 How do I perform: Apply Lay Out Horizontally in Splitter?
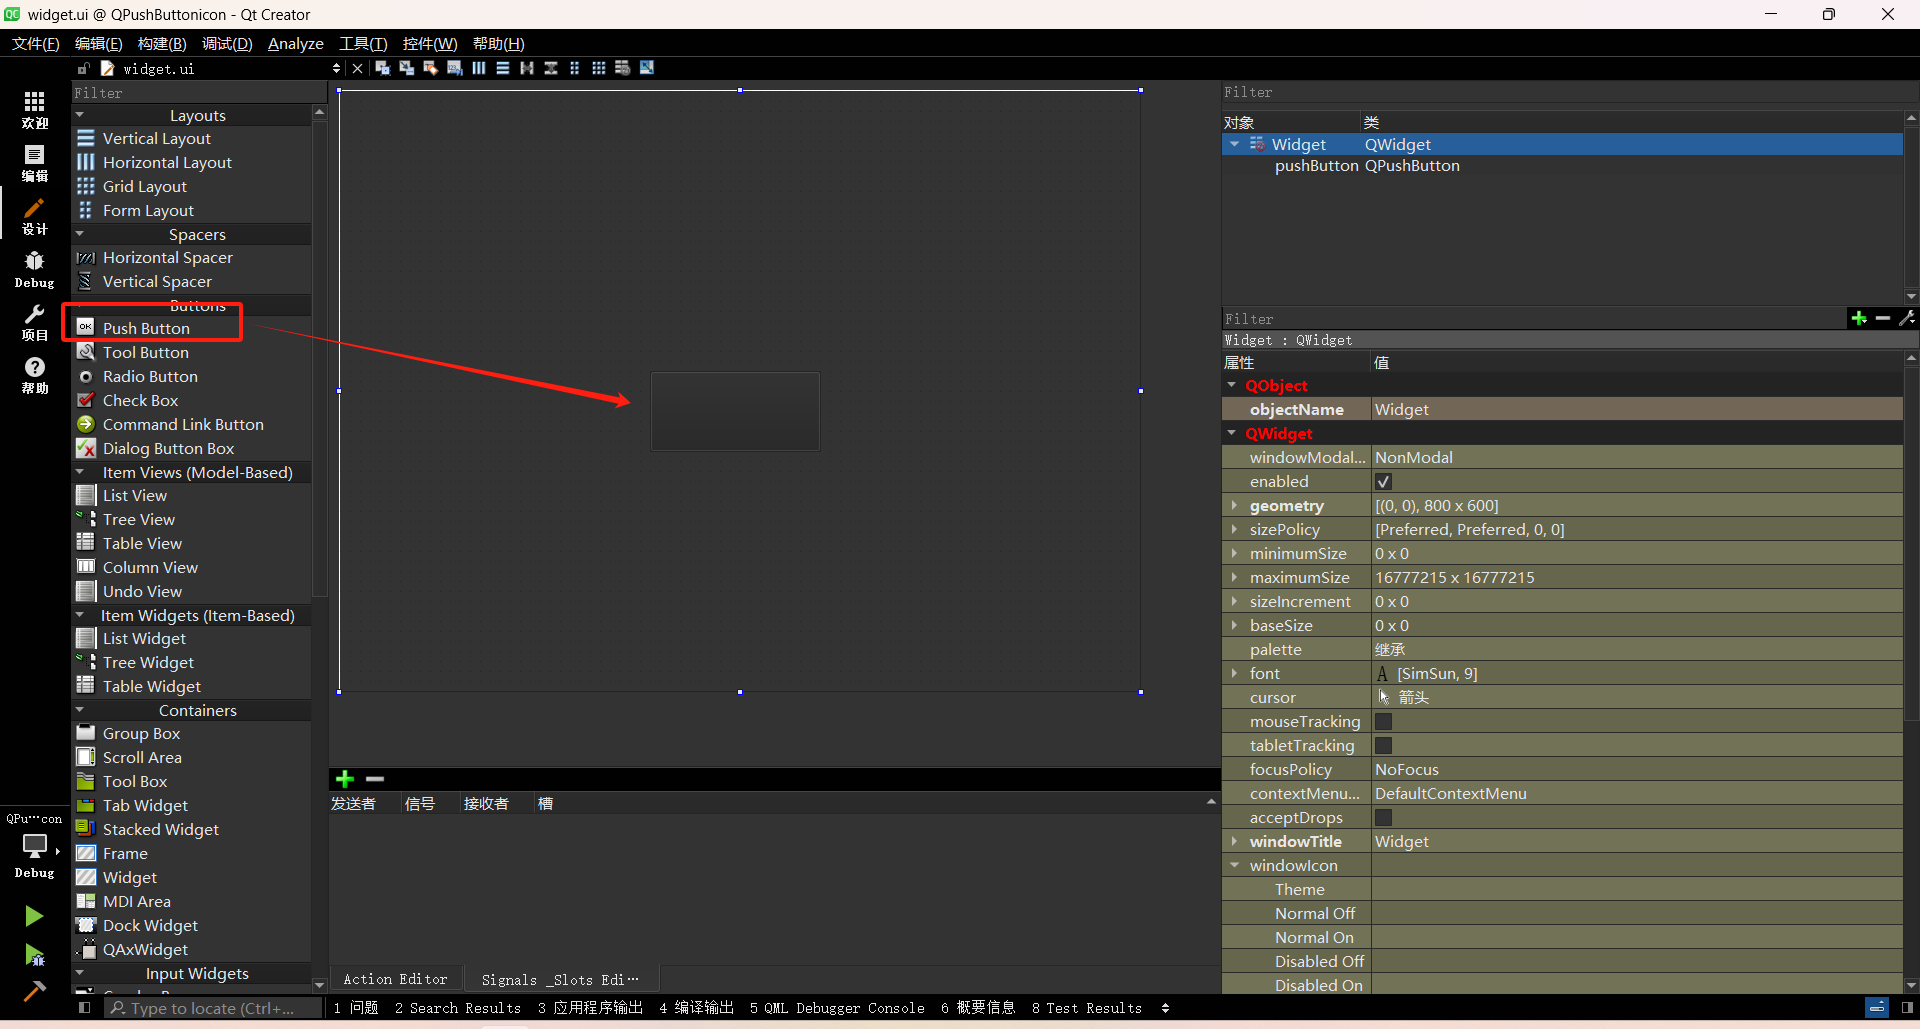tap(527, 68)
